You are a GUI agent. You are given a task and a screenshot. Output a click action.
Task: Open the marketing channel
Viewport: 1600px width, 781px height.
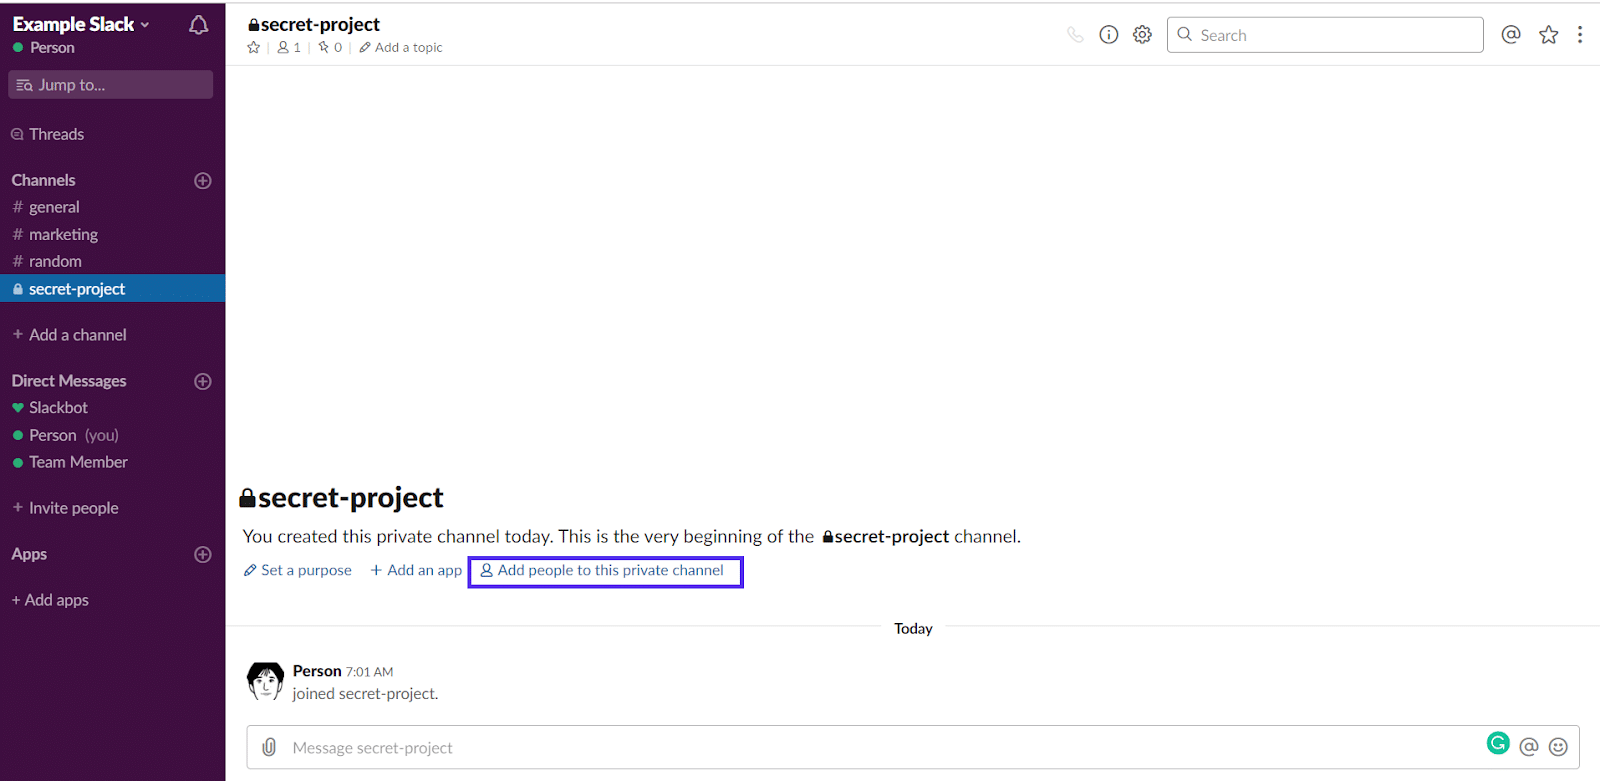click(63, 235)
